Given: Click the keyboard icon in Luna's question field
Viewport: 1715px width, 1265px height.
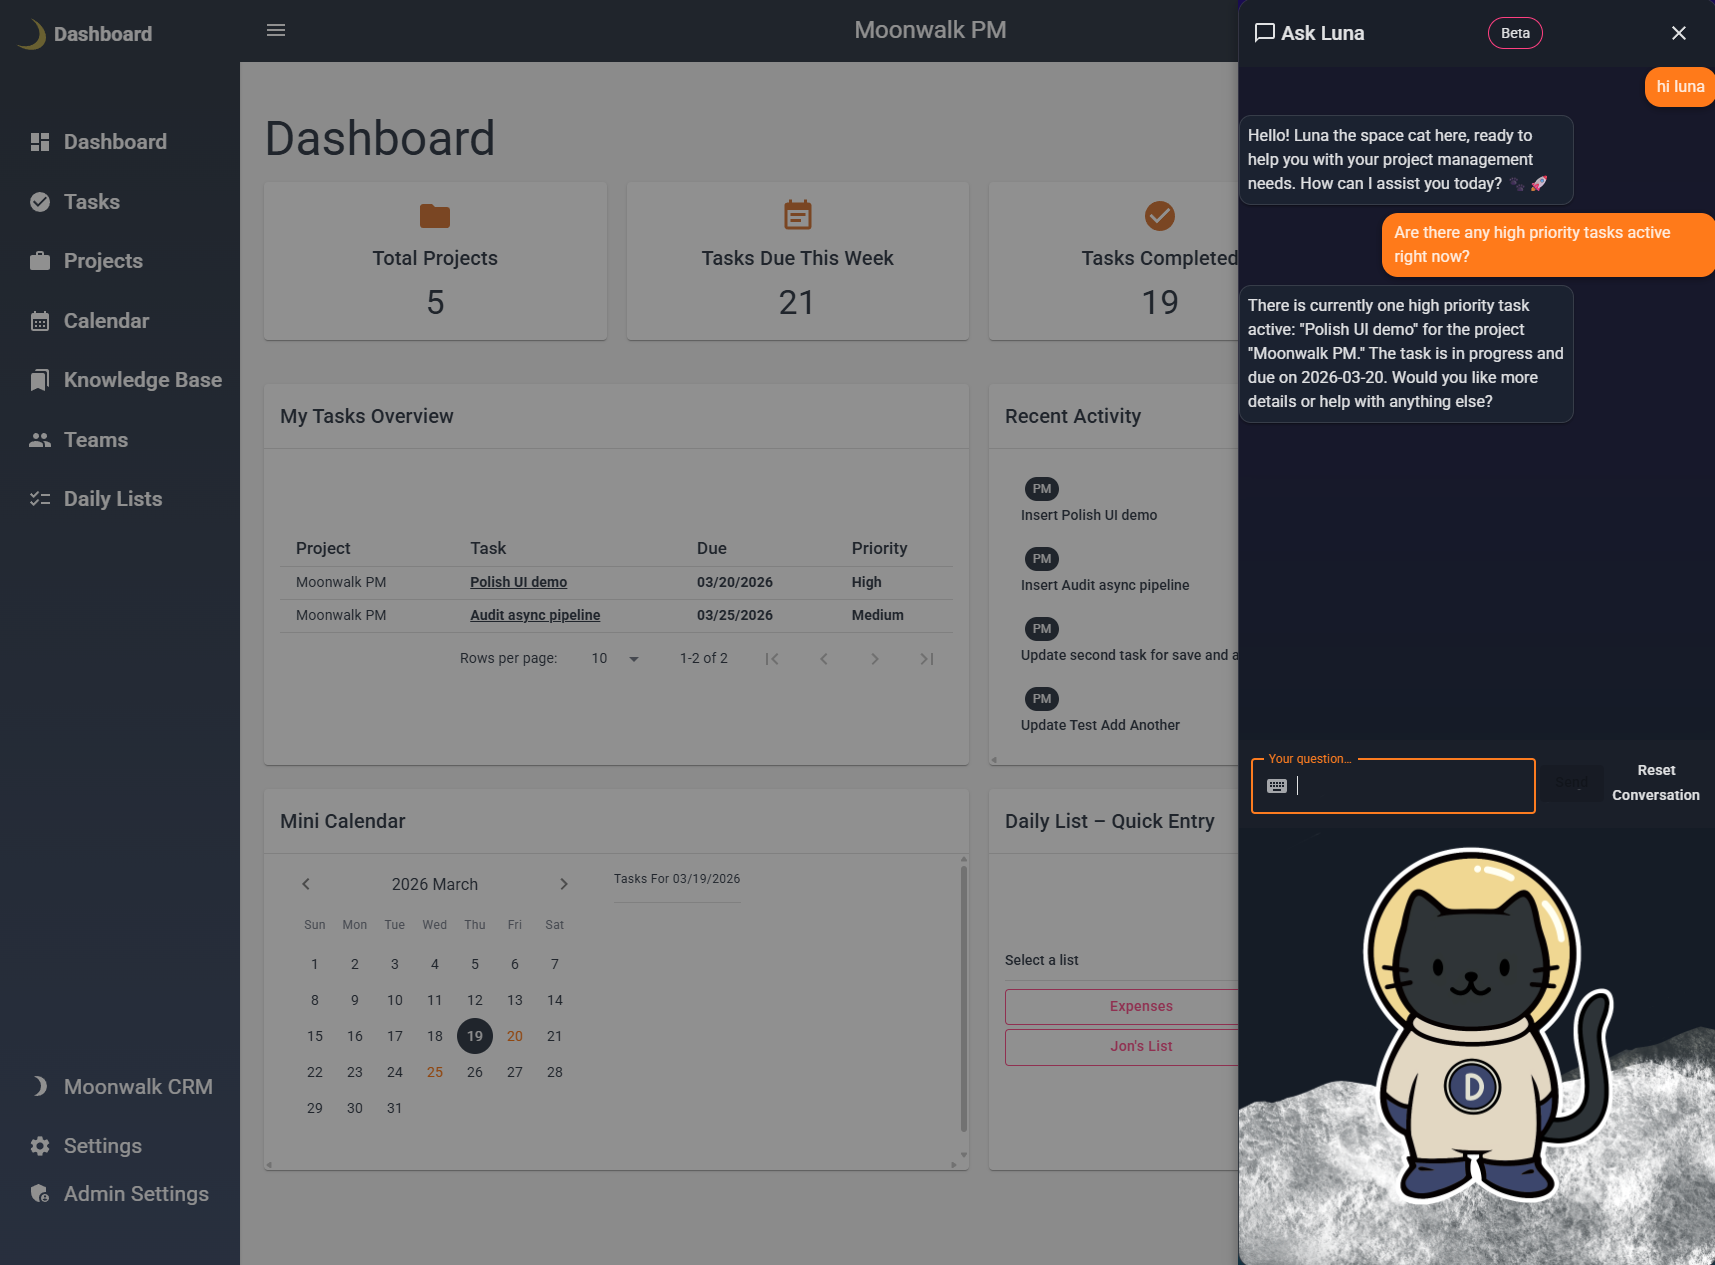Looking at the screenshot, I should [x=1277, y=785].
